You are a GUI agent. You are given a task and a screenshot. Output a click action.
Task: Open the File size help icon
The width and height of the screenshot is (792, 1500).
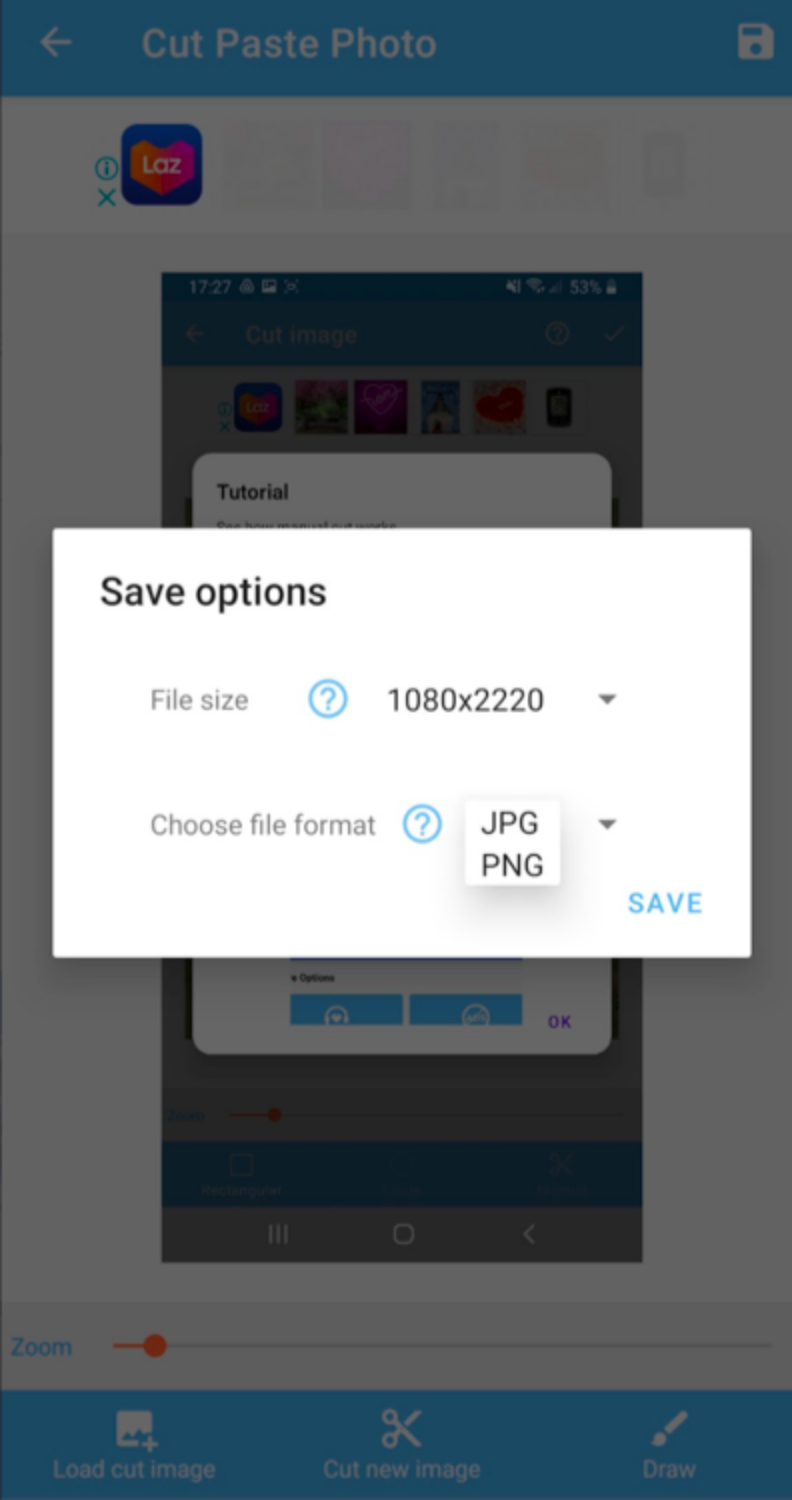point(327,699)
